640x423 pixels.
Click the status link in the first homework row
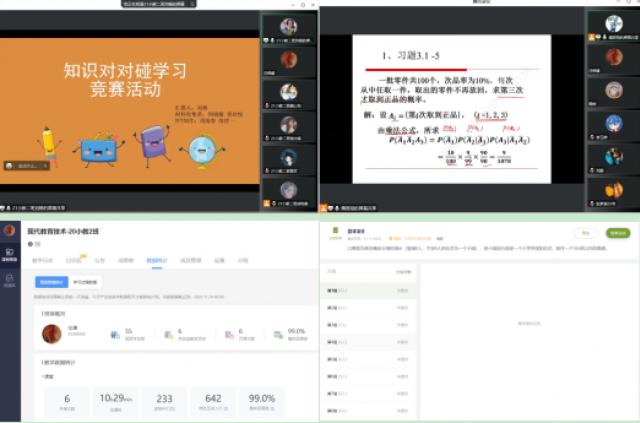403,291
